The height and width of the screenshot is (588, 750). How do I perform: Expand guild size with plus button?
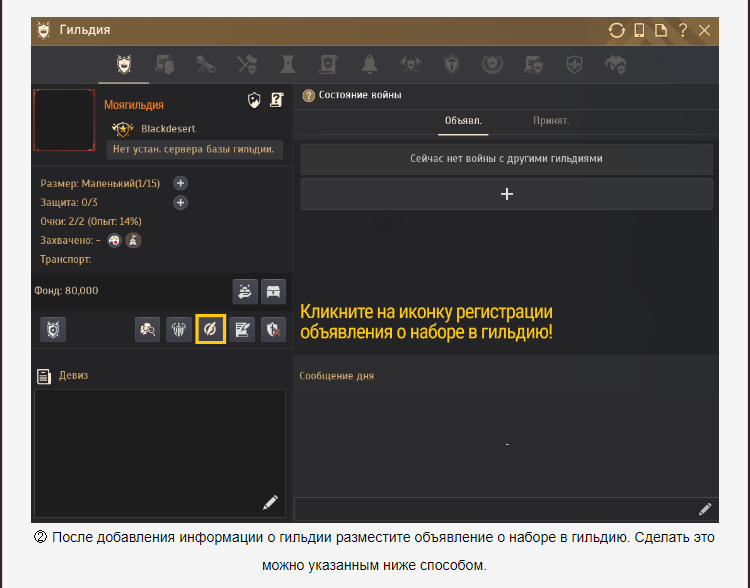point(180,183)
